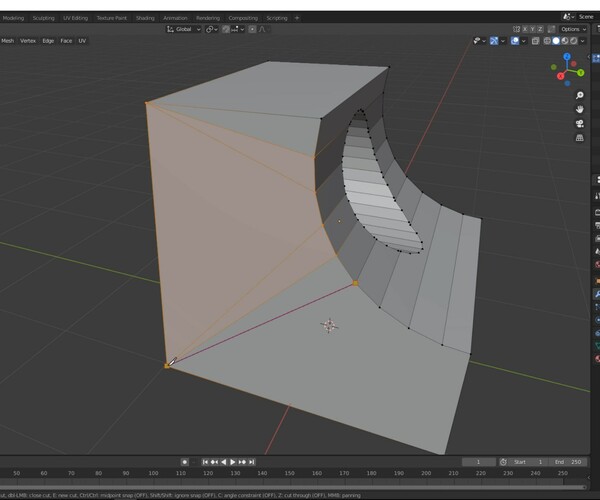Open the snapping options dropdown
The width and height of the screenshot is (600, 500).
[238, 29]
